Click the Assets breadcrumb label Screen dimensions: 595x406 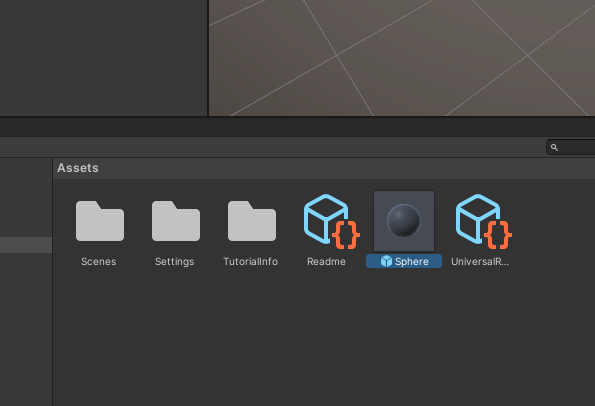coord(78,168)
